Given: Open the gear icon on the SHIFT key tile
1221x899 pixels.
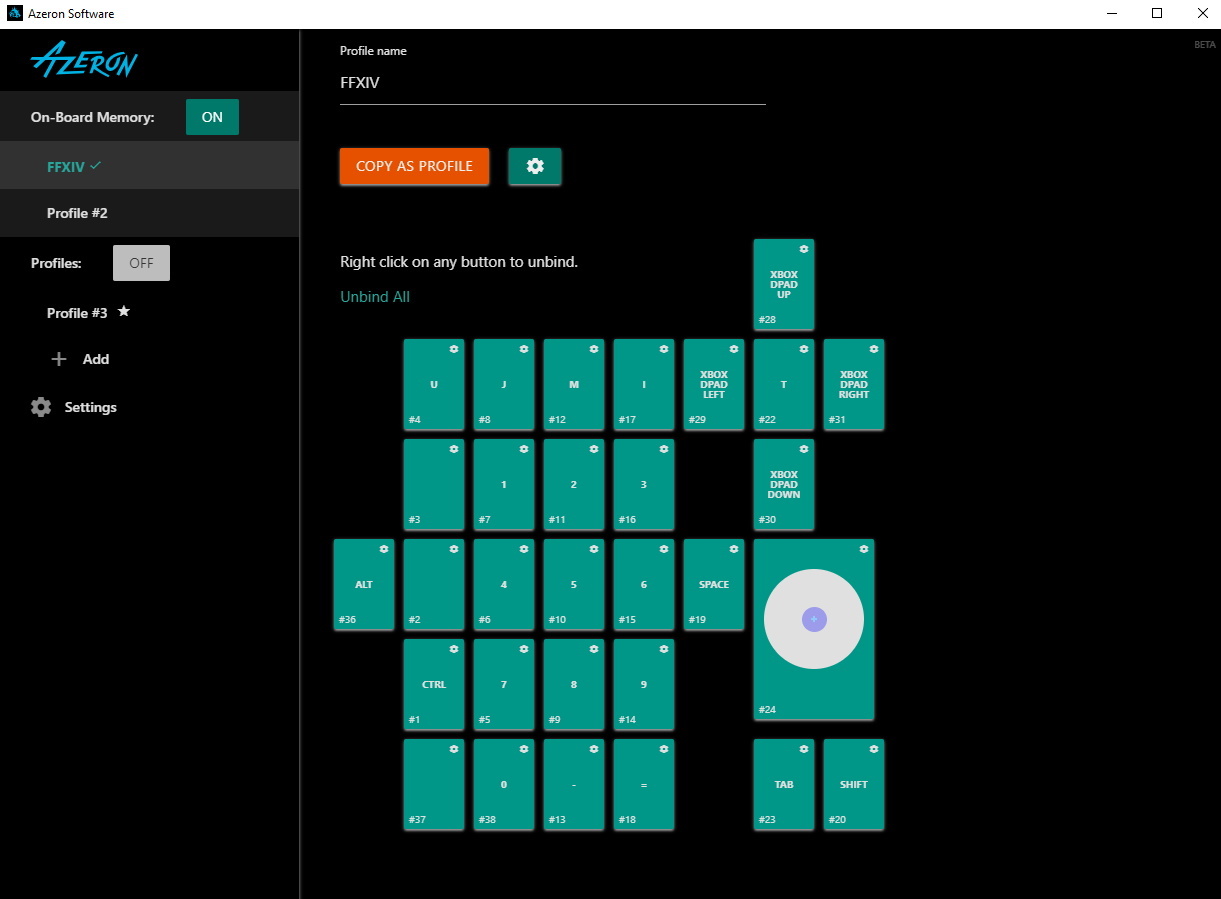Looking at the screenshot, I should [x=874, y=749].
